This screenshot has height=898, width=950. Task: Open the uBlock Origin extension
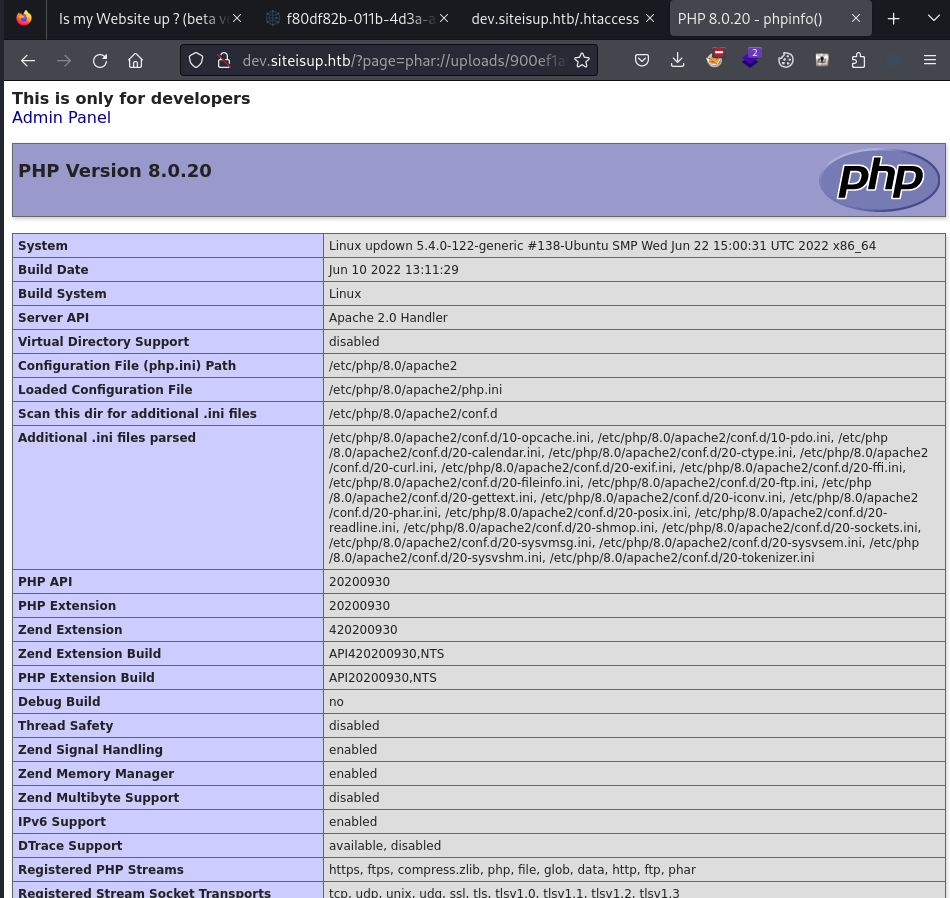click(714, 60)
